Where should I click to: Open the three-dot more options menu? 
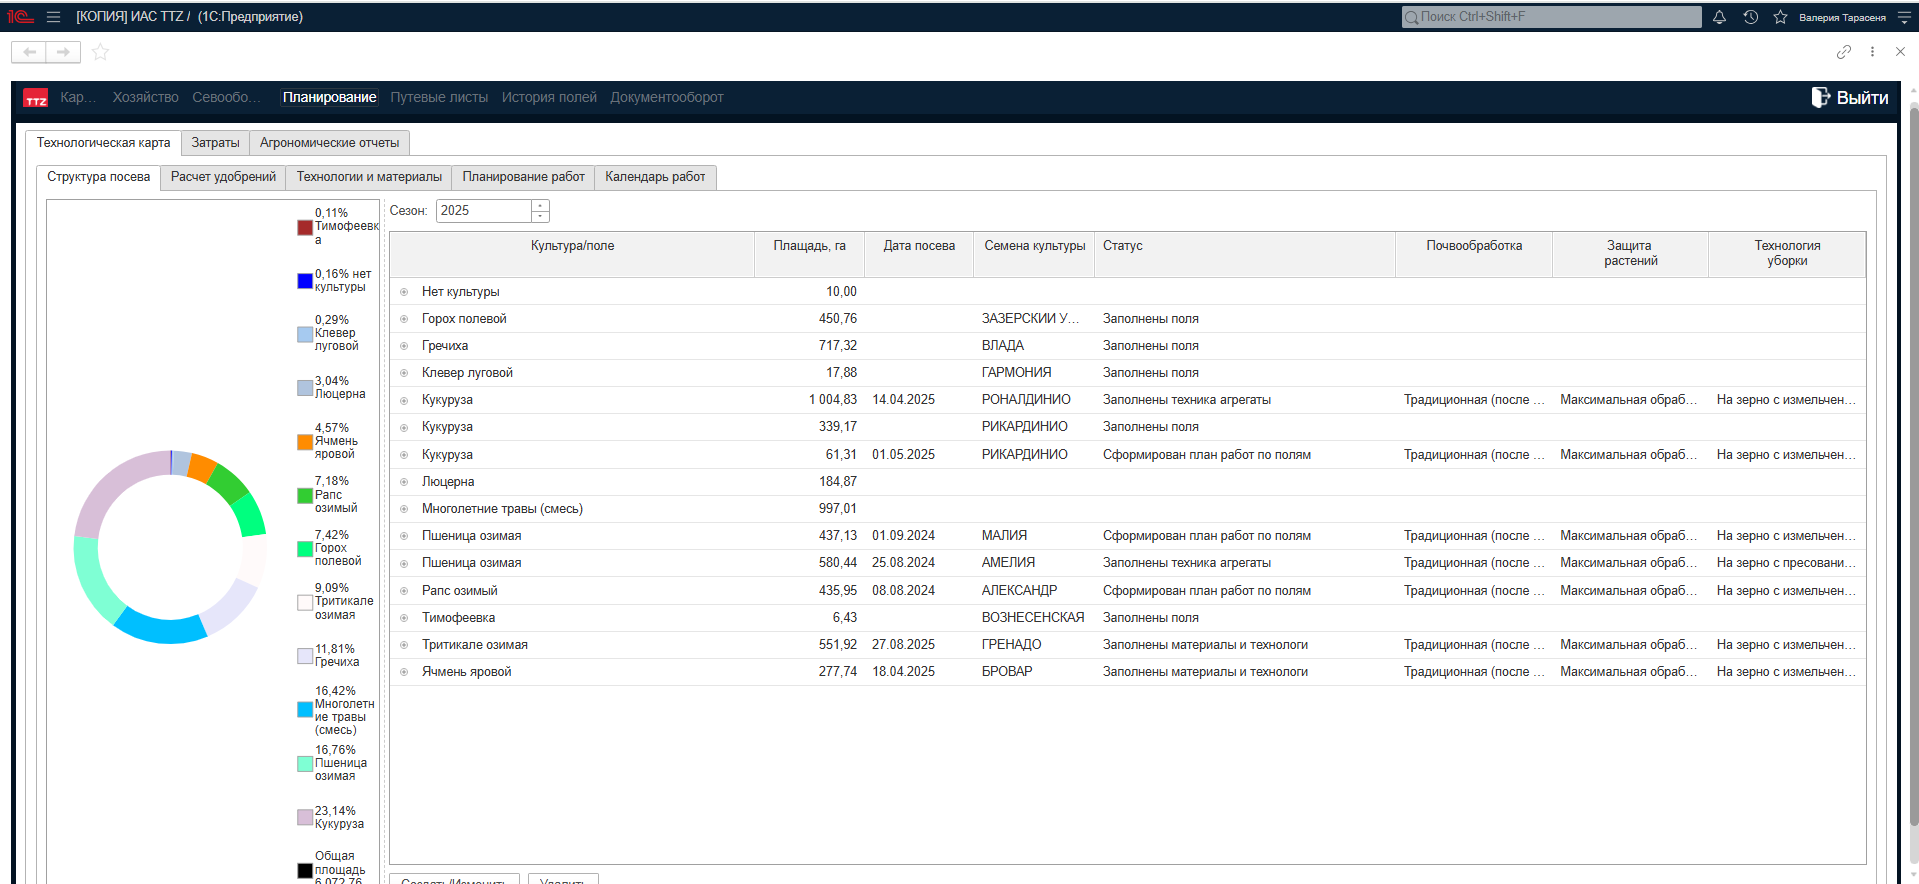[x=1872, y=52]
